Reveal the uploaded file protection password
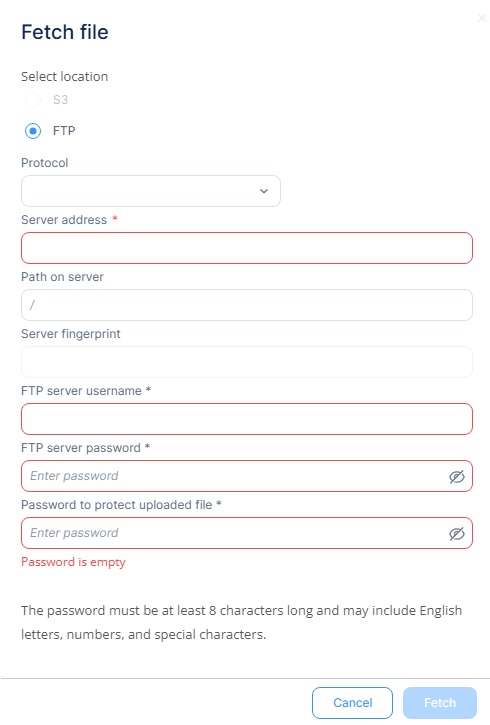Image resolution: width=490 pixels, height=725 pixels. tap(457, 534)
